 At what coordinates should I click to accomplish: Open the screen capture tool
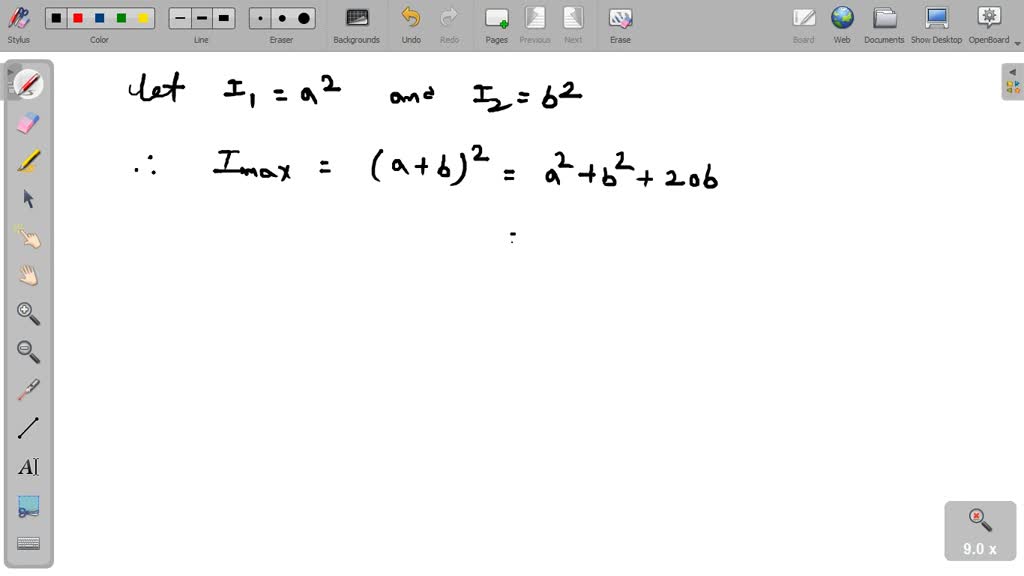pos(27,505)
